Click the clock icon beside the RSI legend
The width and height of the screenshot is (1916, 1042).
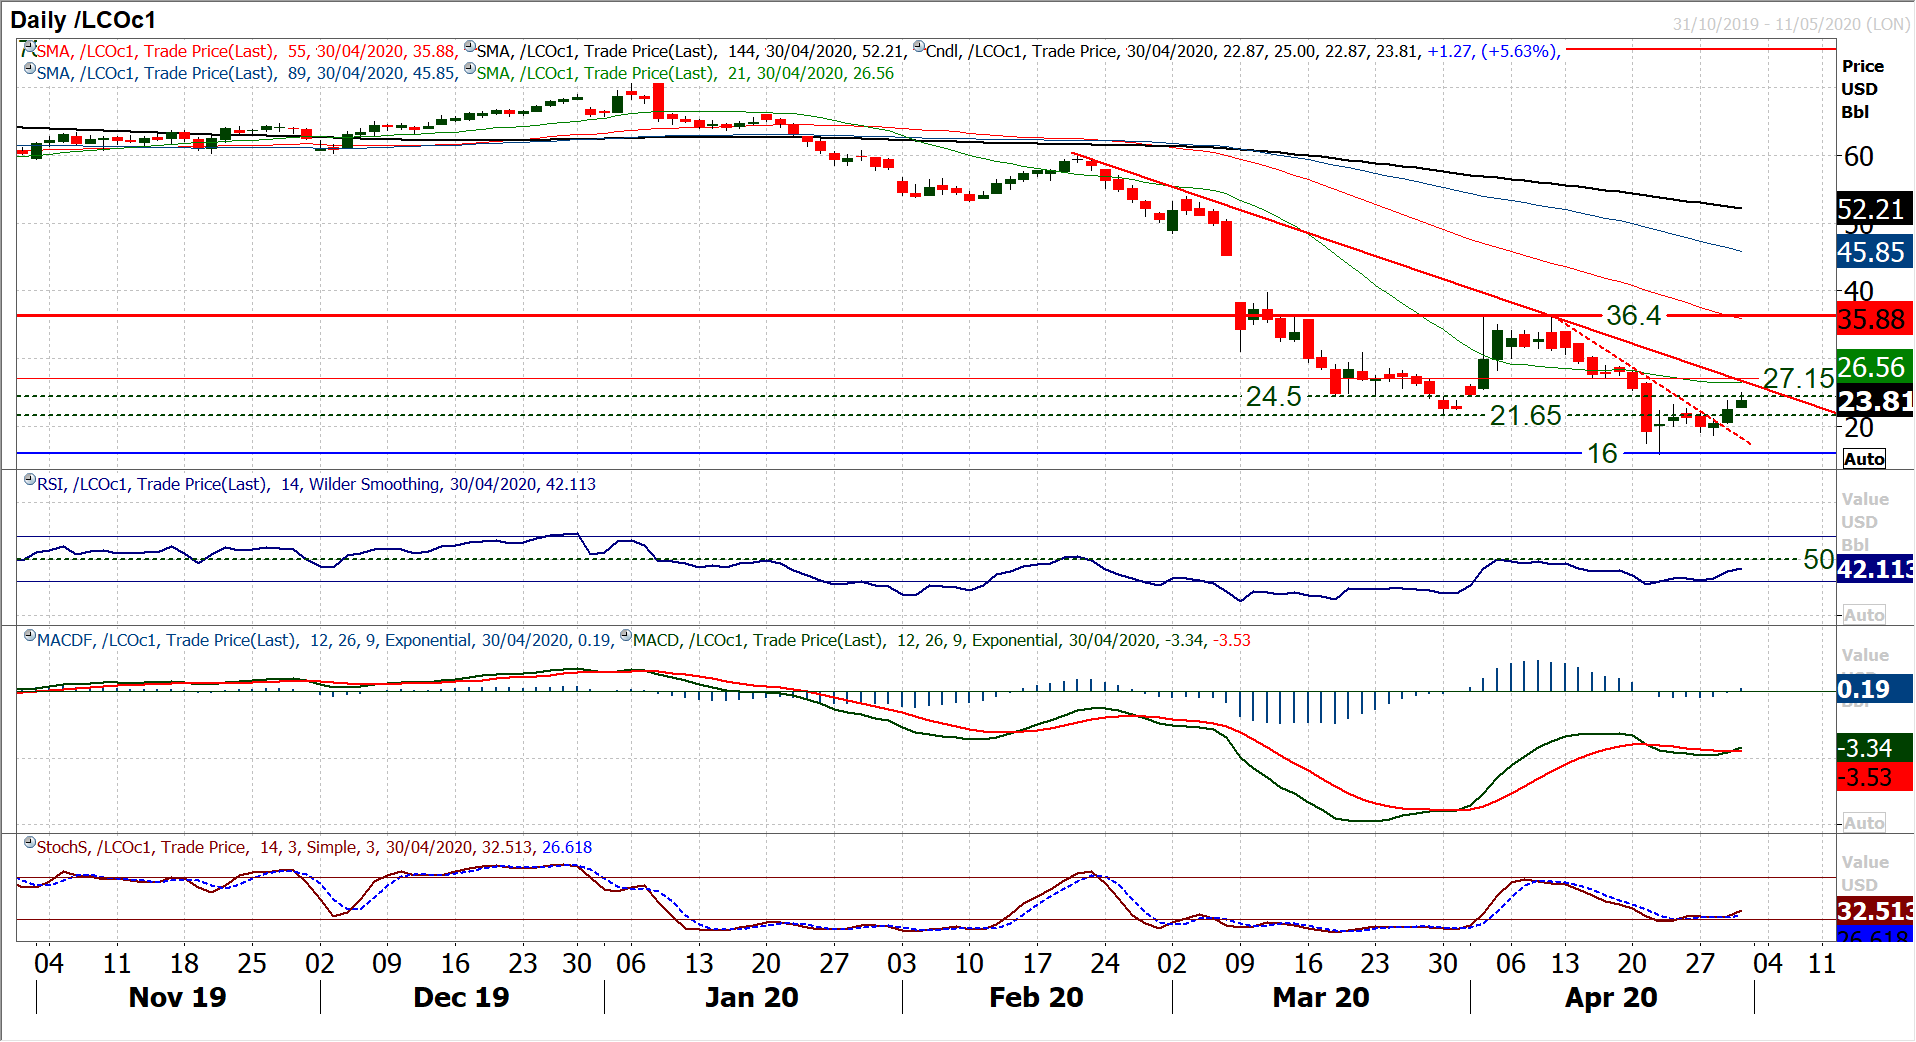pos(30,481)
